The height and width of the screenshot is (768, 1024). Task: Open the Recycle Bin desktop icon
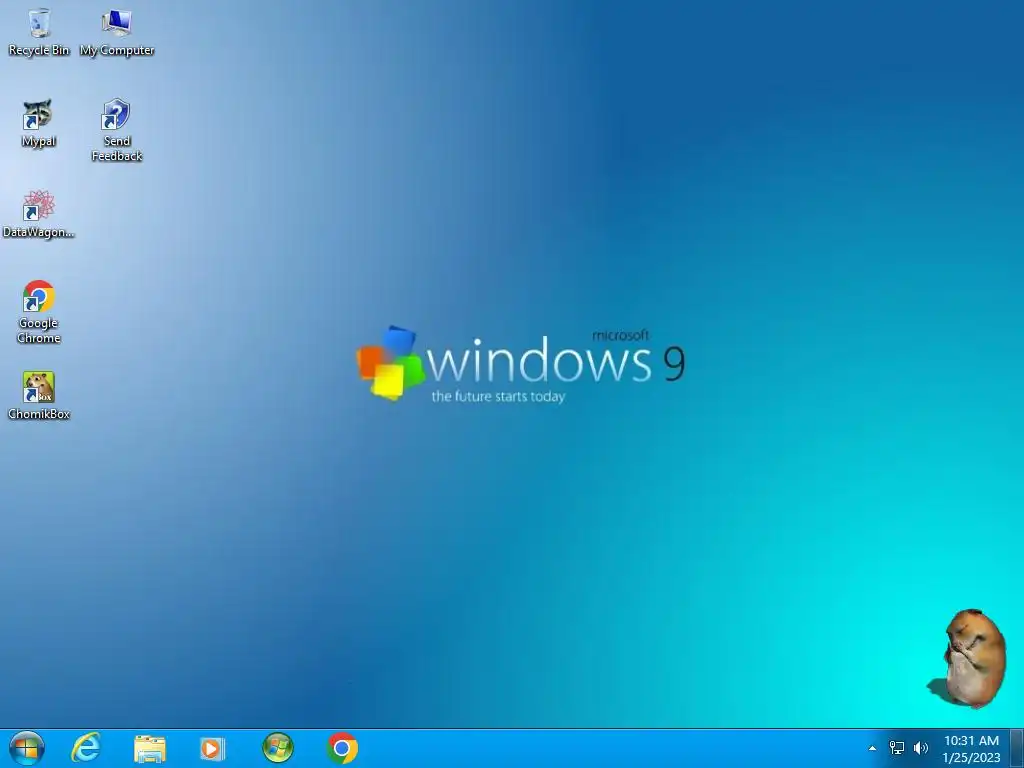tap(39, 32)
